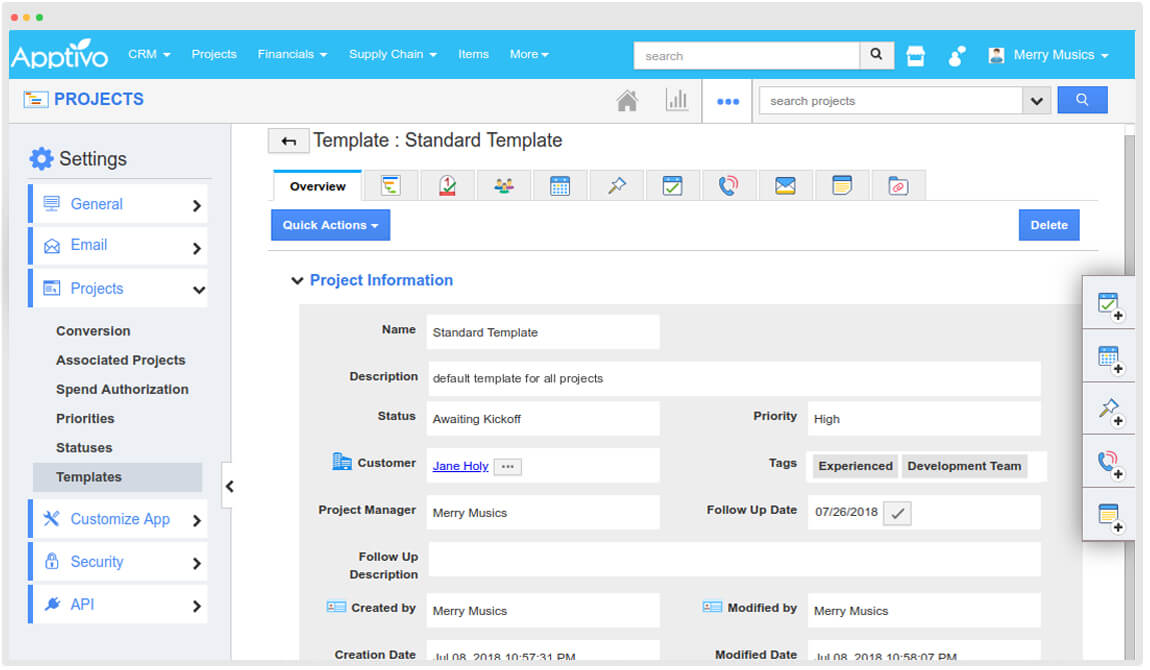Check the Follow Up Date checkbox

tap(897, 512)
